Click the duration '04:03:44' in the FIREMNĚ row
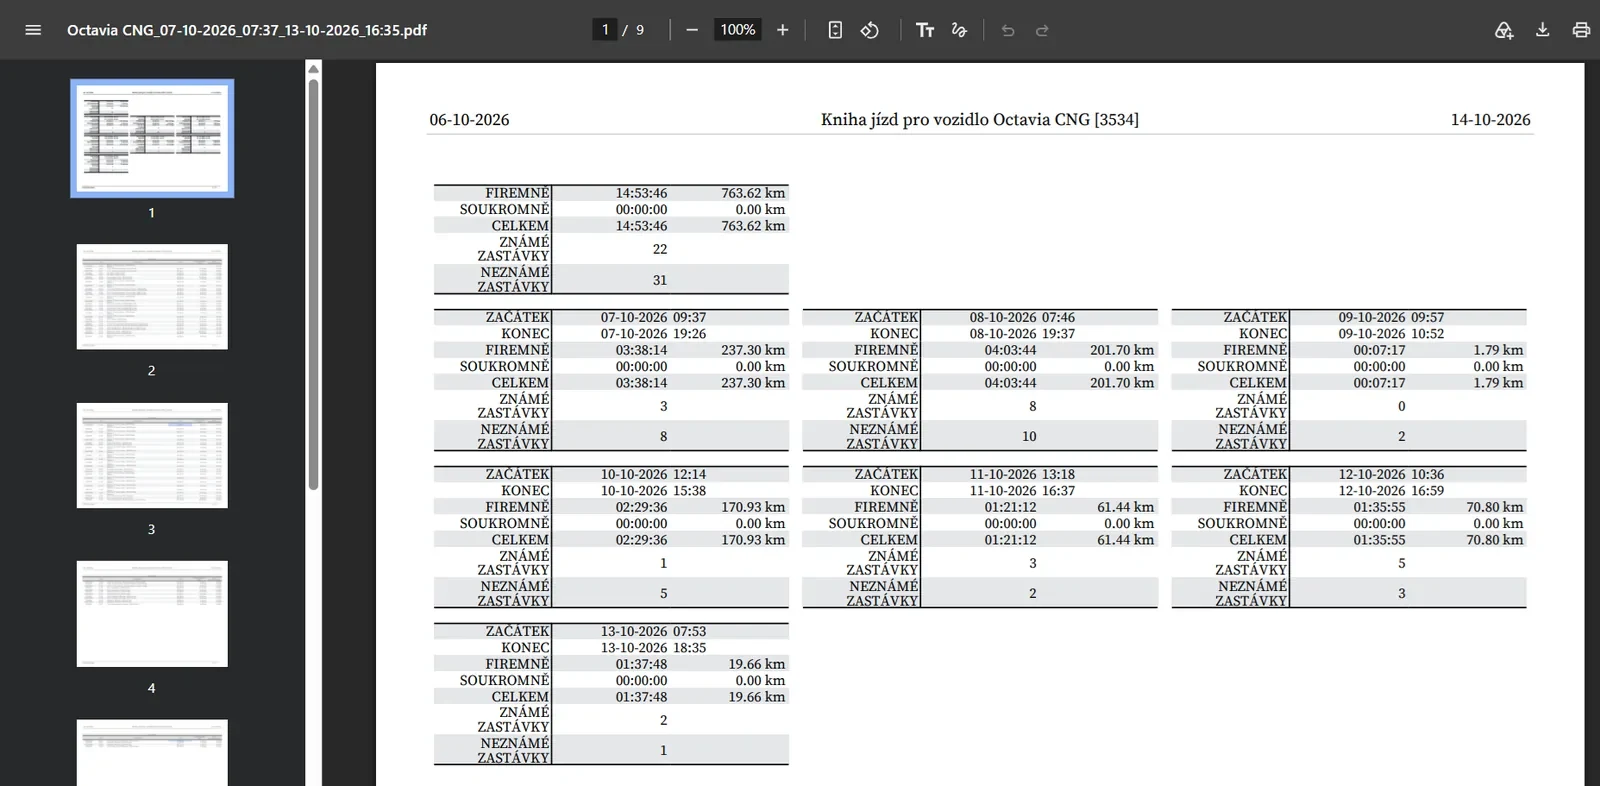The width and height of the screenshot is (1600, 786). click(1010, 350)
